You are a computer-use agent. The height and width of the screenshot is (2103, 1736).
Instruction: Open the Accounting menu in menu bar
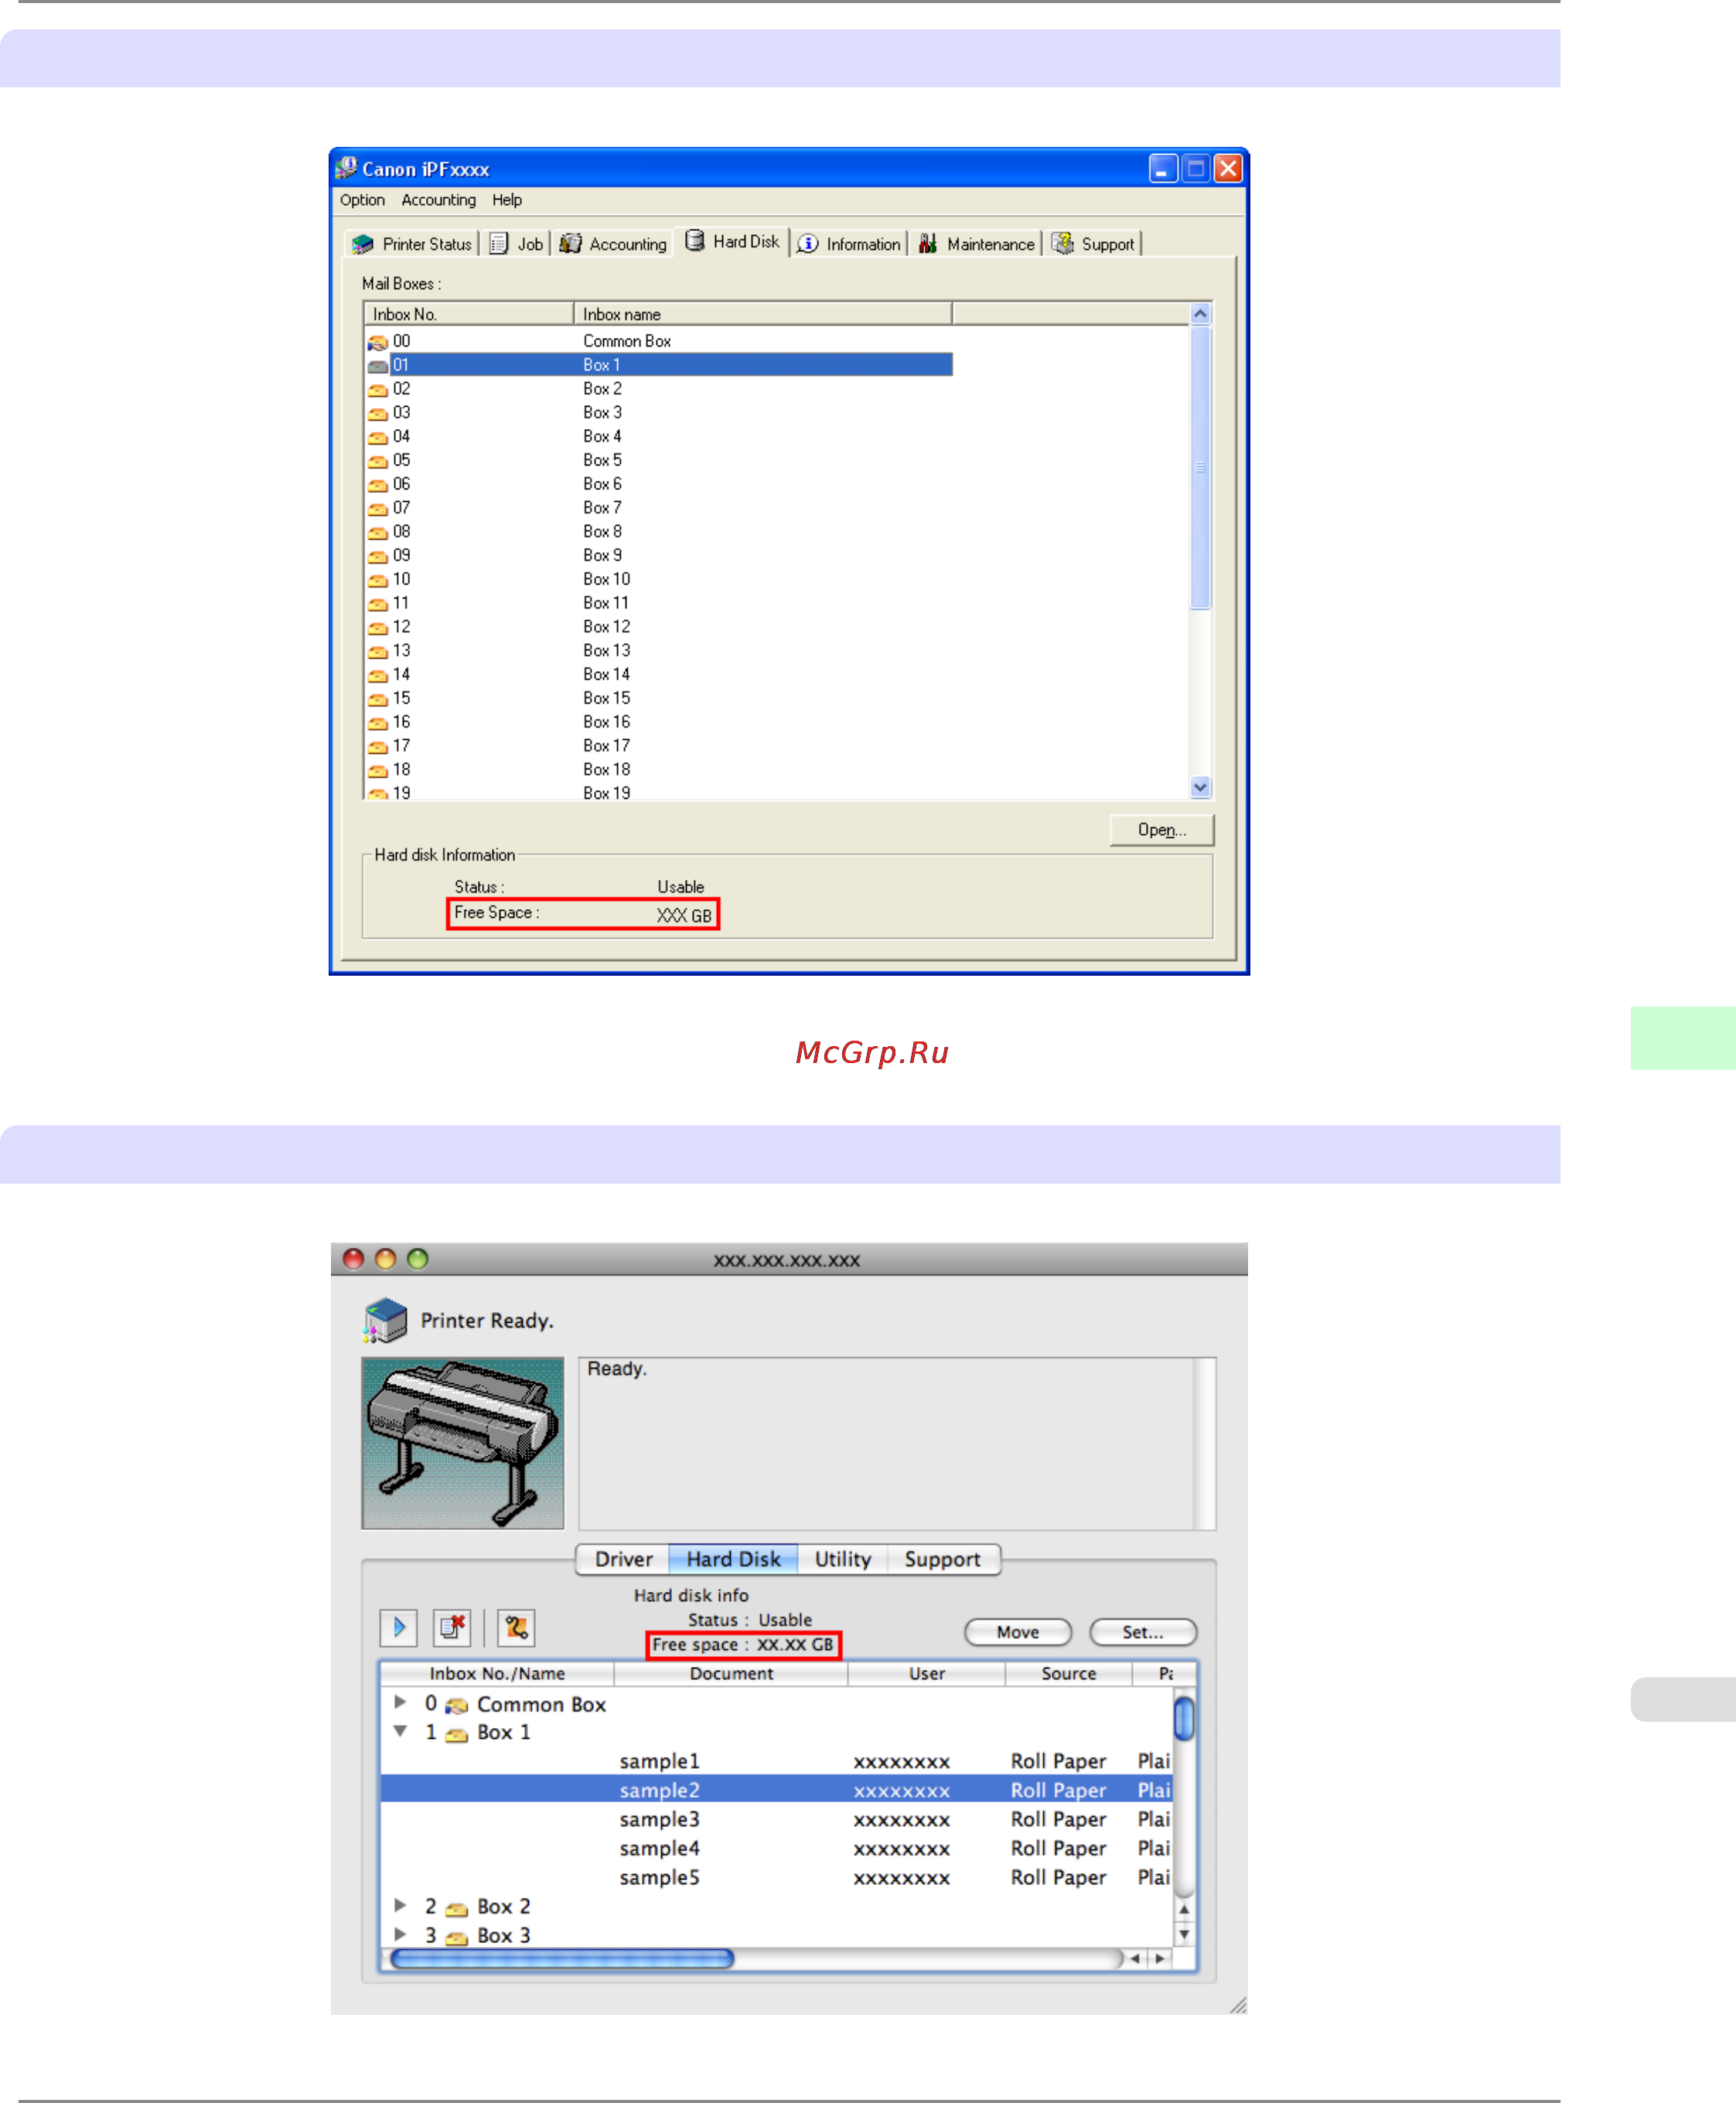click(438, 200)
